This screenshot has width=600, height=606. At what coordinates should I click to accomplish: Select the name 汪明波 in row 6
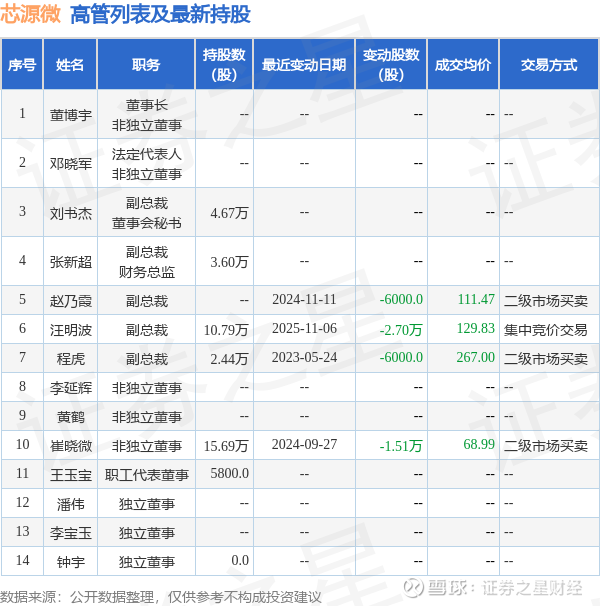(71, 330)
